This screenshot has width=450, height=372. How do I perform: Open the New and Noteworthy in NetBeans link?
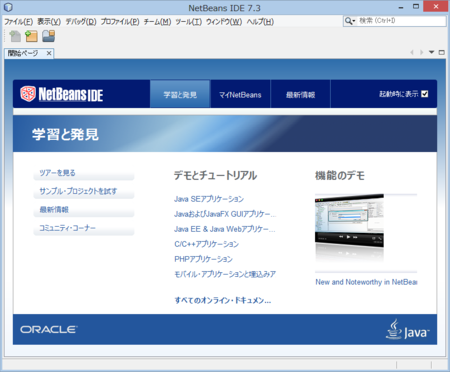(x=366, y=282)
